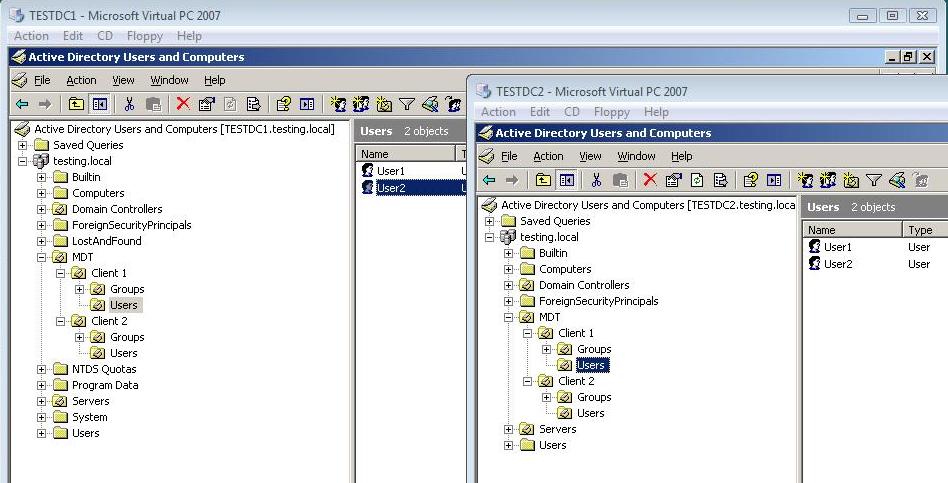Collapse Client 1 node in TESTDC1 tree
This screenshot has height=483, width=948.
[60, 273]
